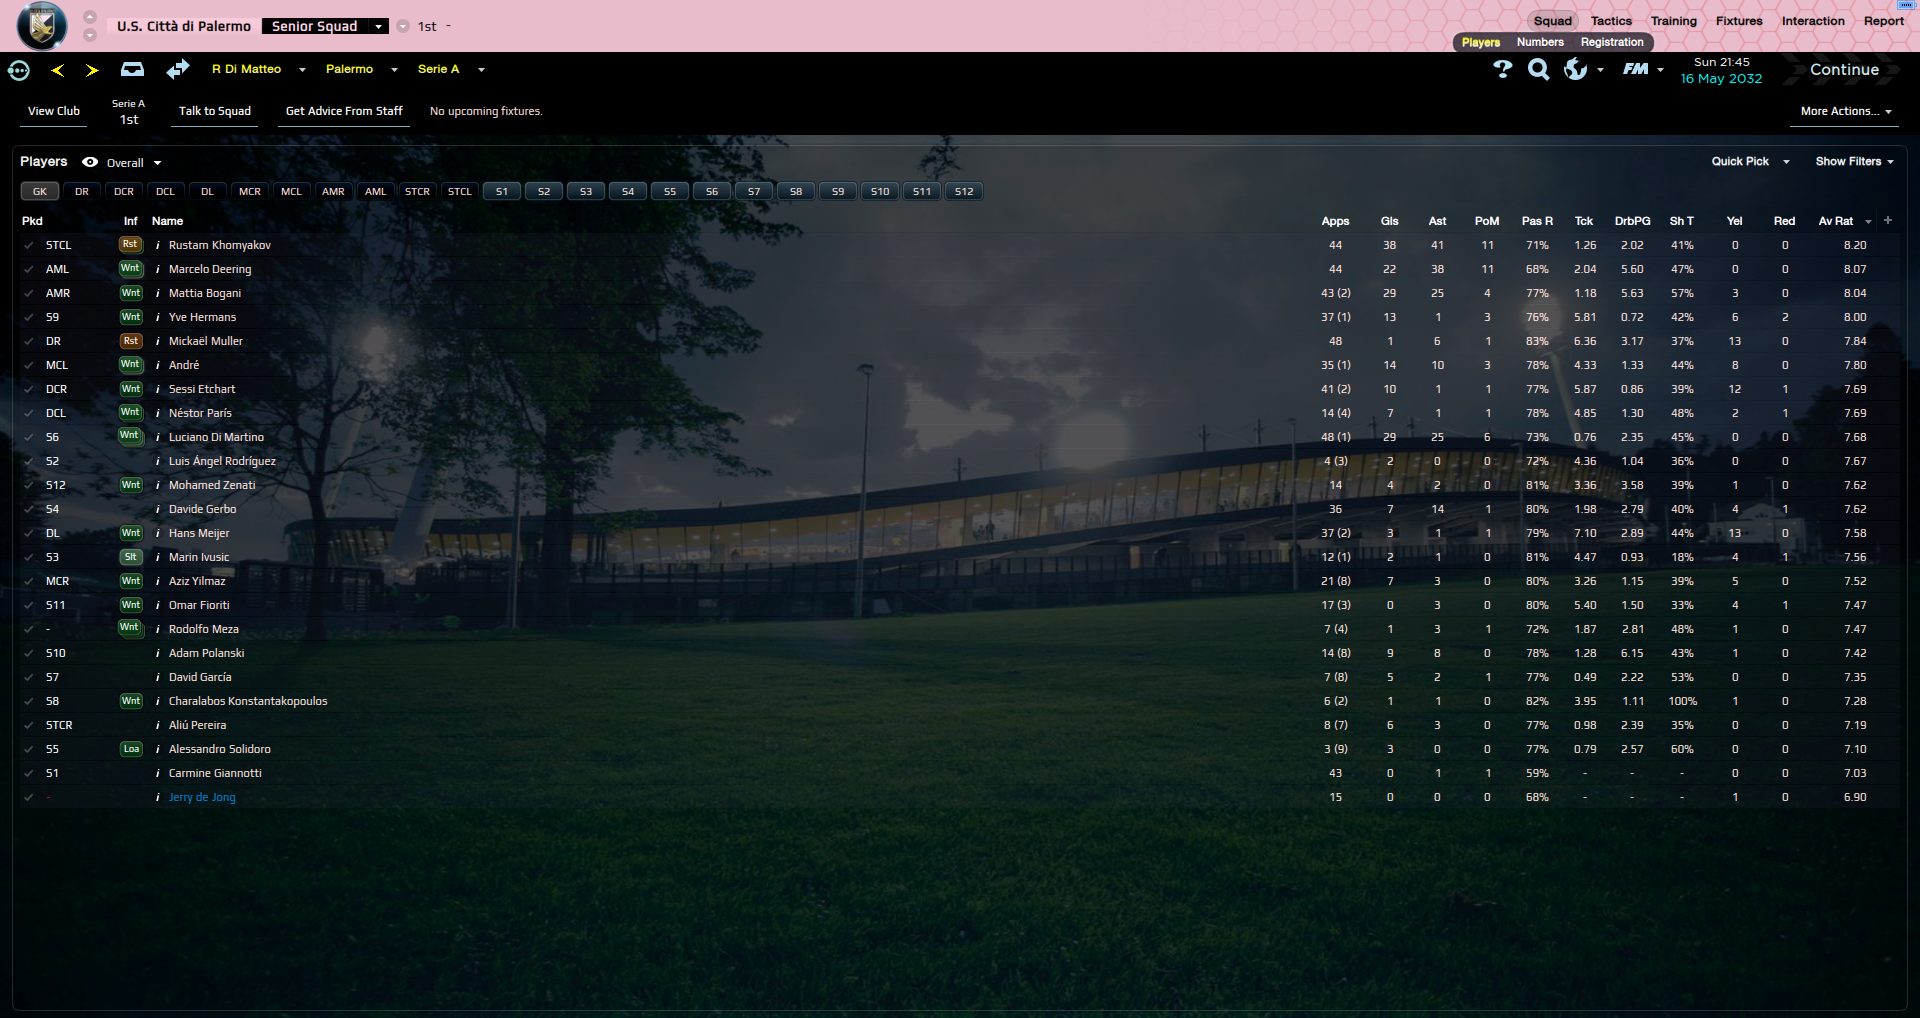Toggle the picked checkmark for Adam Polanski
The height and width of the screenshot is (1018, 1920).
click(28, 653)
